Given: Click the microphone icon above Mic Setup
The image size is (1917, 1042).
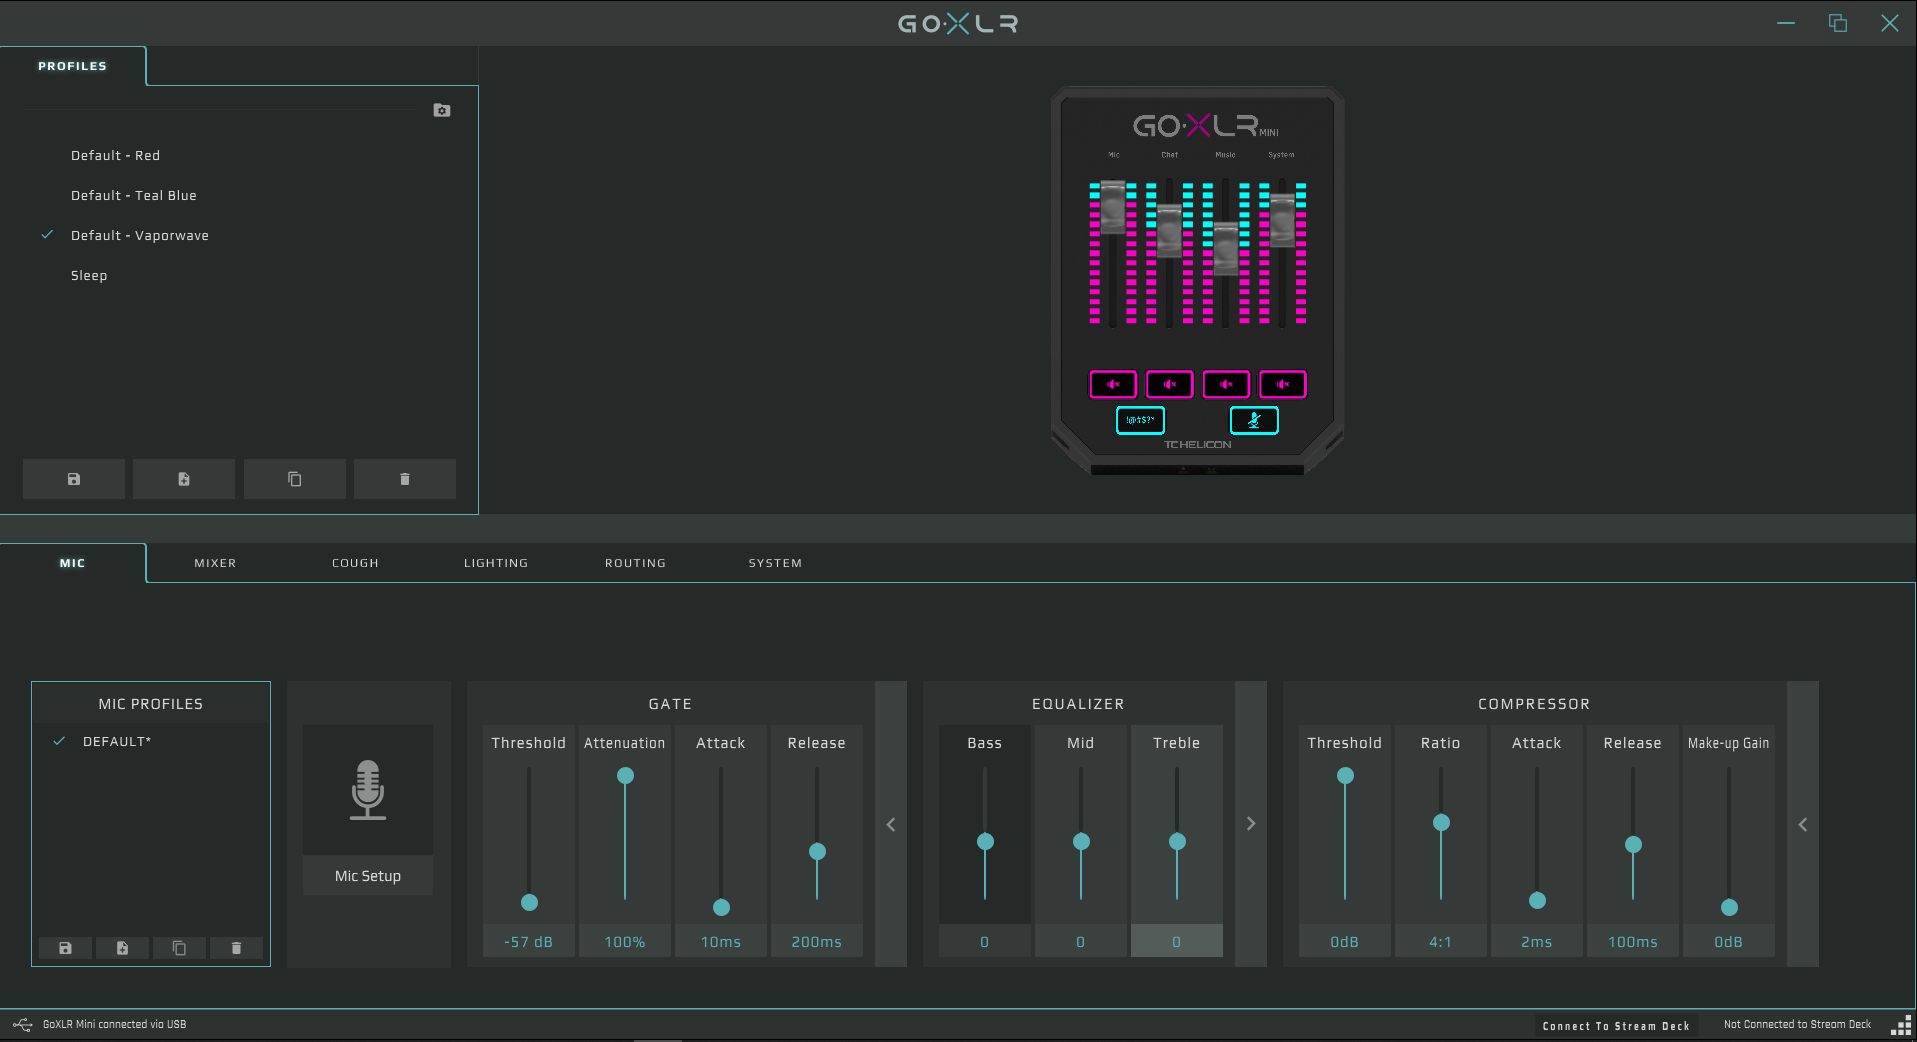Looking at the screenshot, I should pos(367,790).
